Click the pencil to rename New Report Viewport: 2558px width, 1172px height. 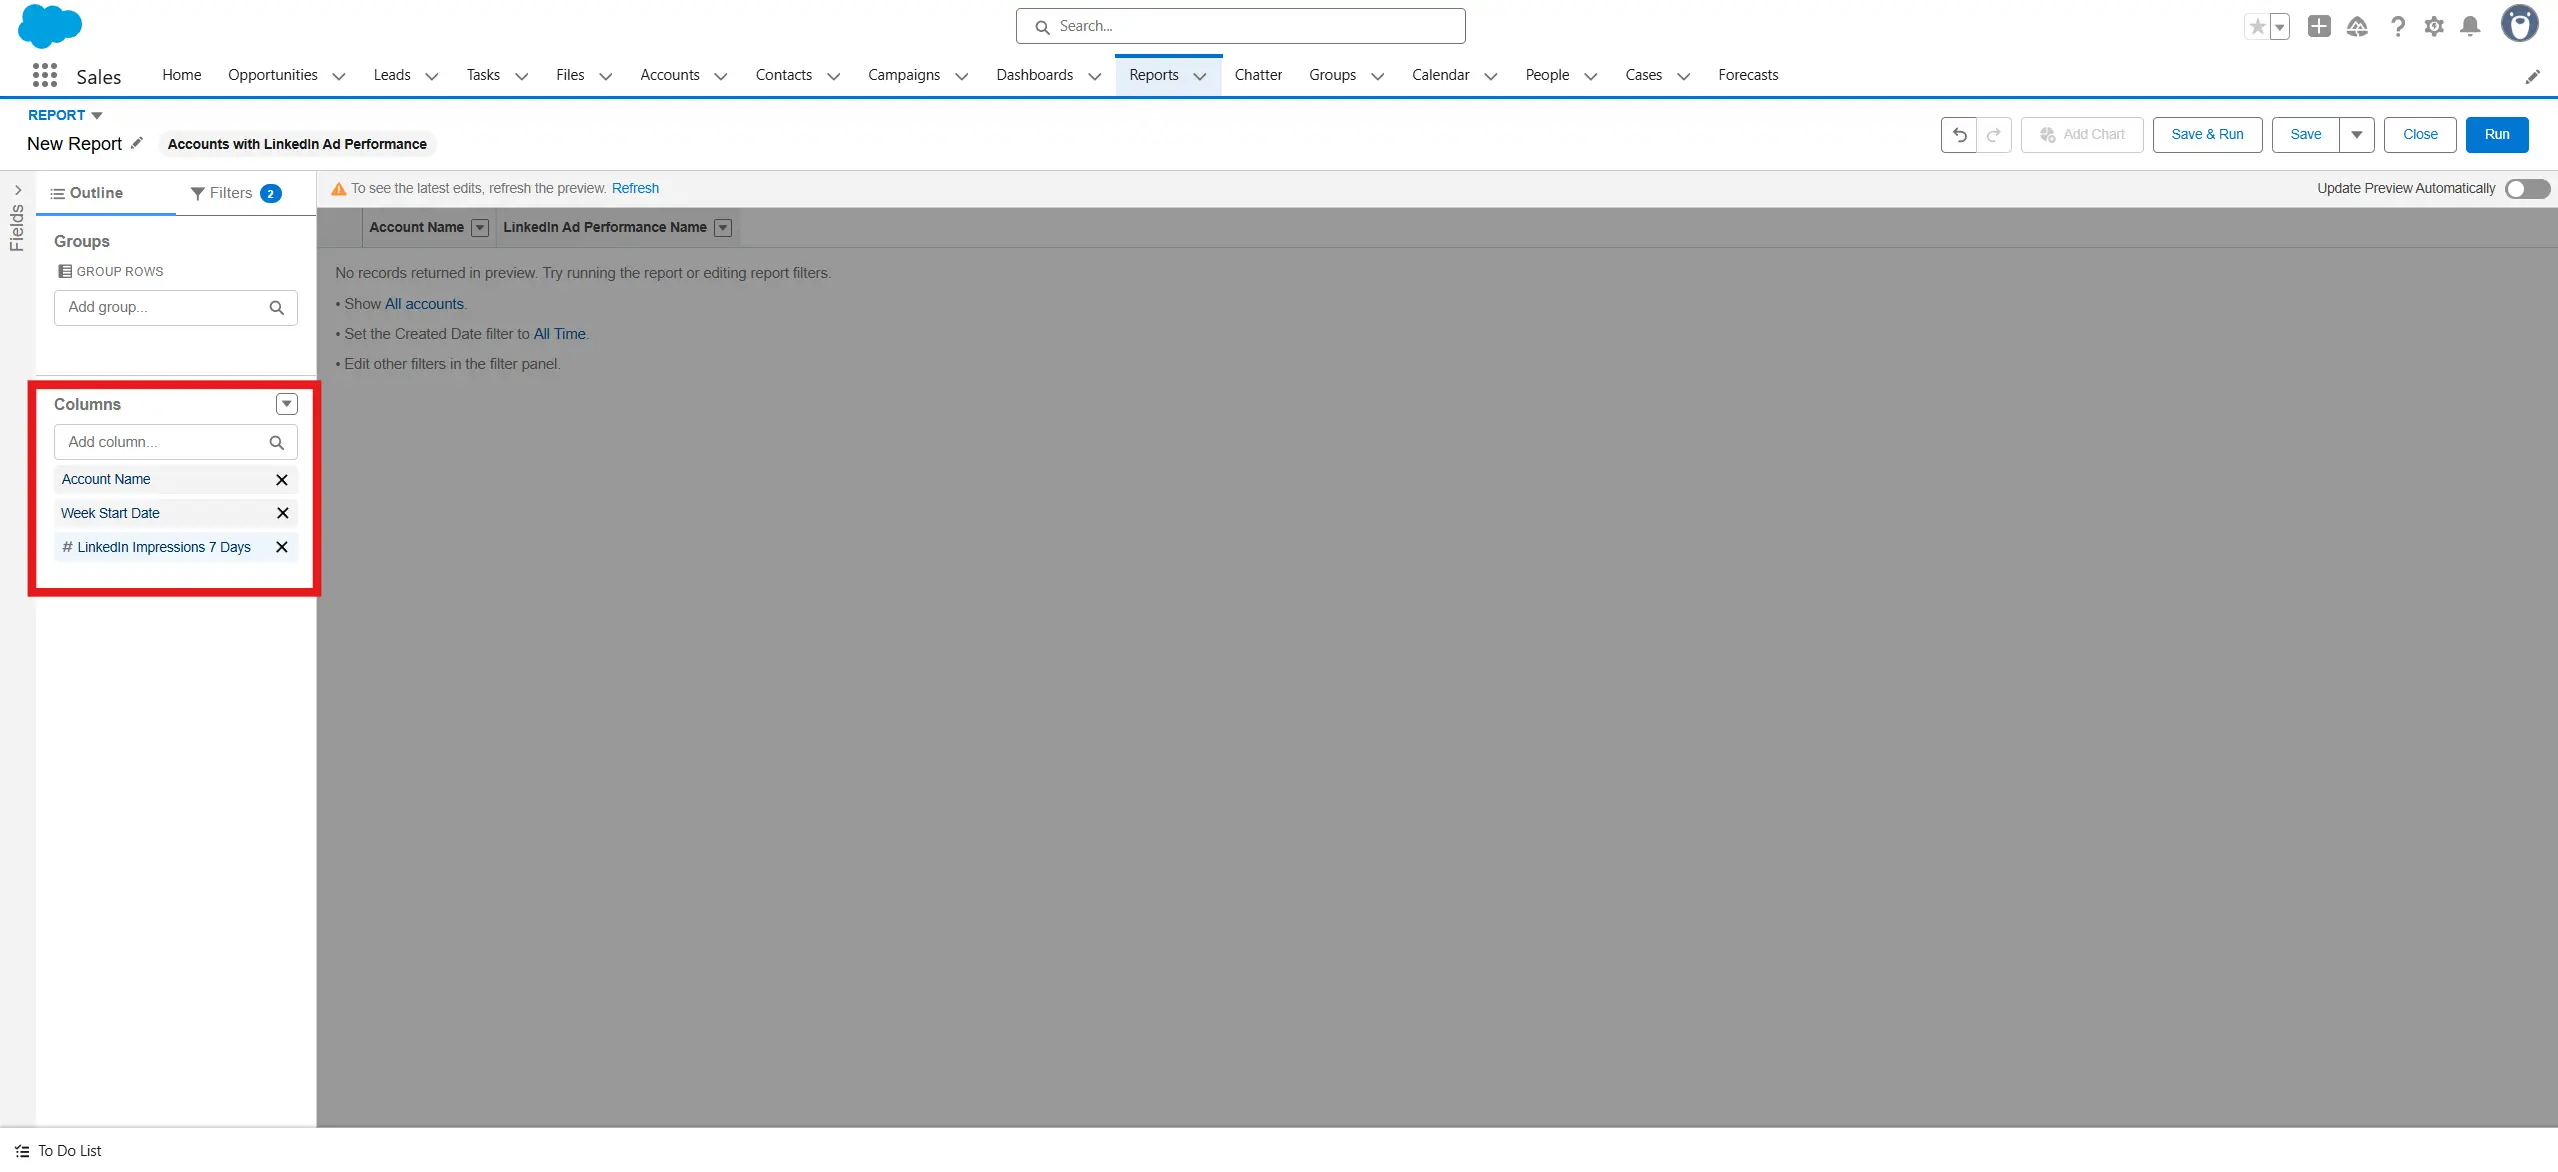tap(137, 143)
